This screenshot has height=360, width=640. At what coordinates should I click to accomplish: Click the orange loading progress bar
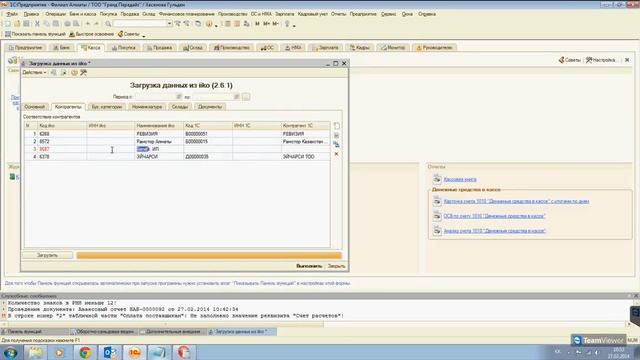click(209, 255)
